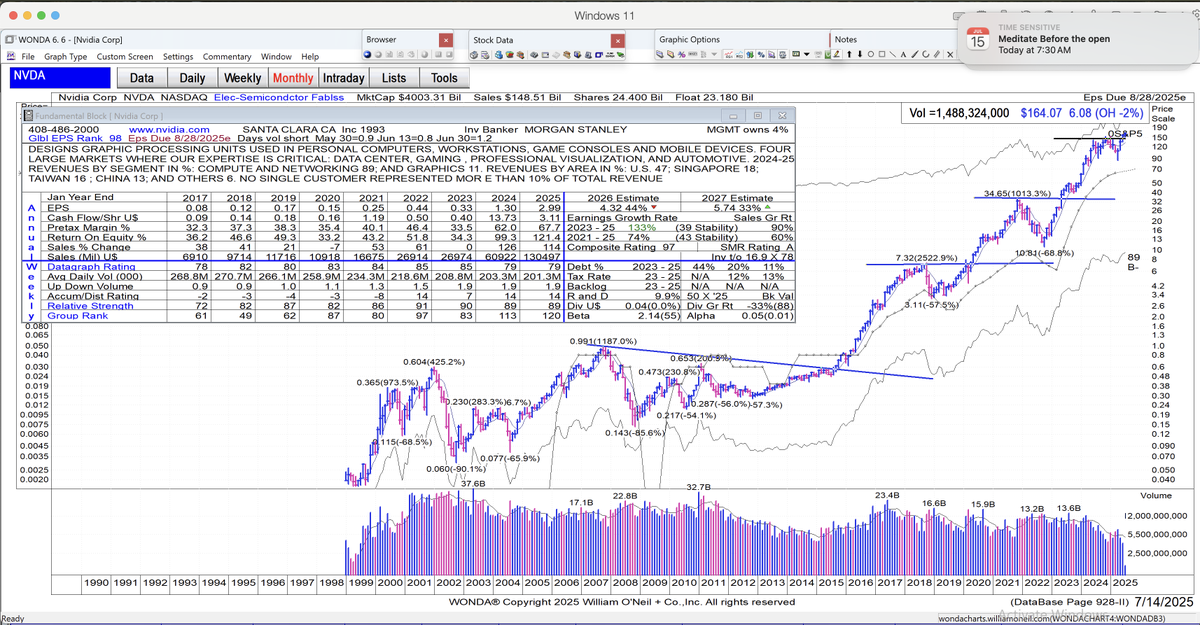This screenshot has height=625, width=1200.
Task: Click the X delete icon in Notes toolbar
Action: tap(950, 54)
